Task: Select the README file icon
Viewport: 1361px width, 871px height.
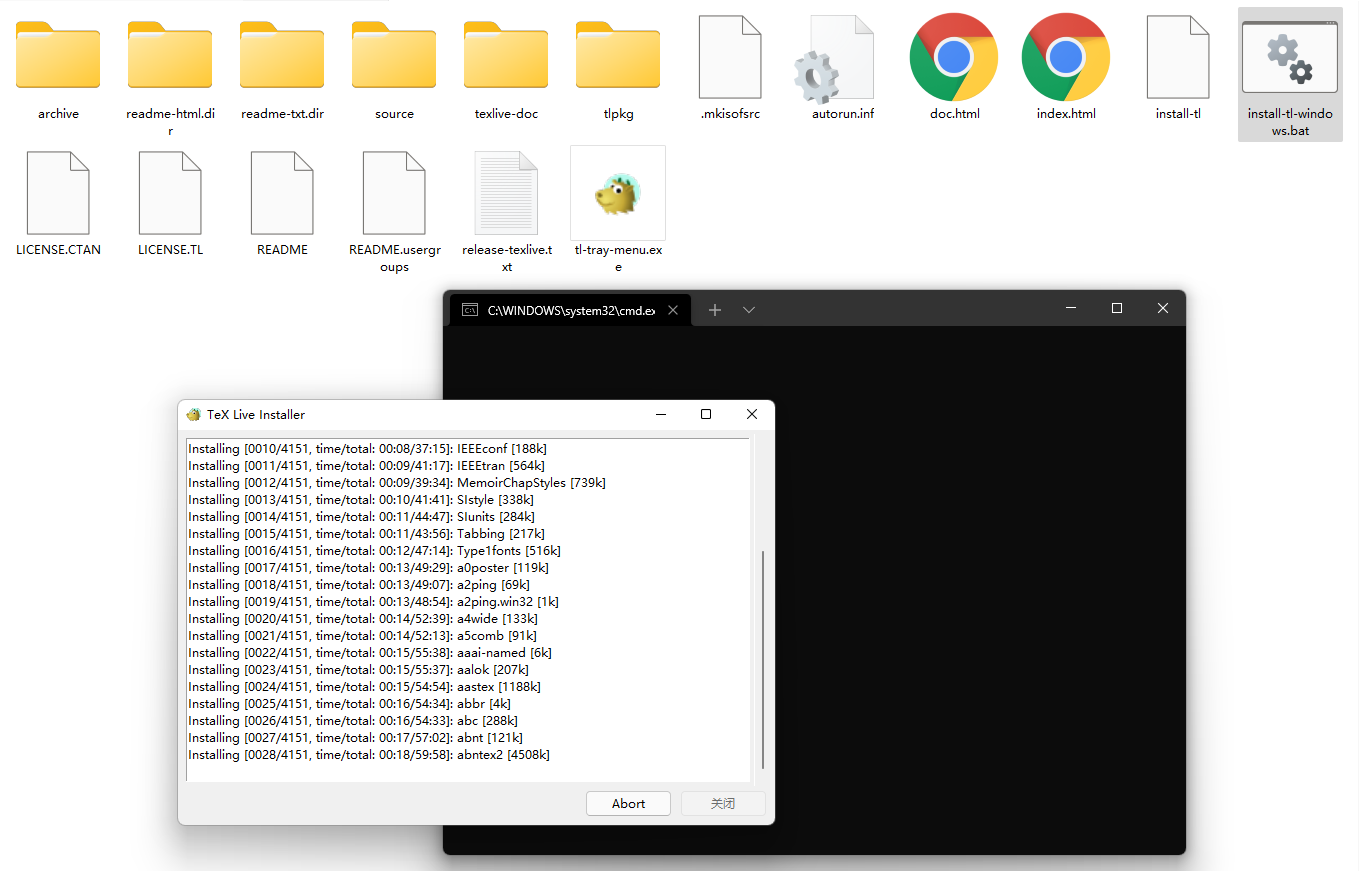Action: [282, 193]
